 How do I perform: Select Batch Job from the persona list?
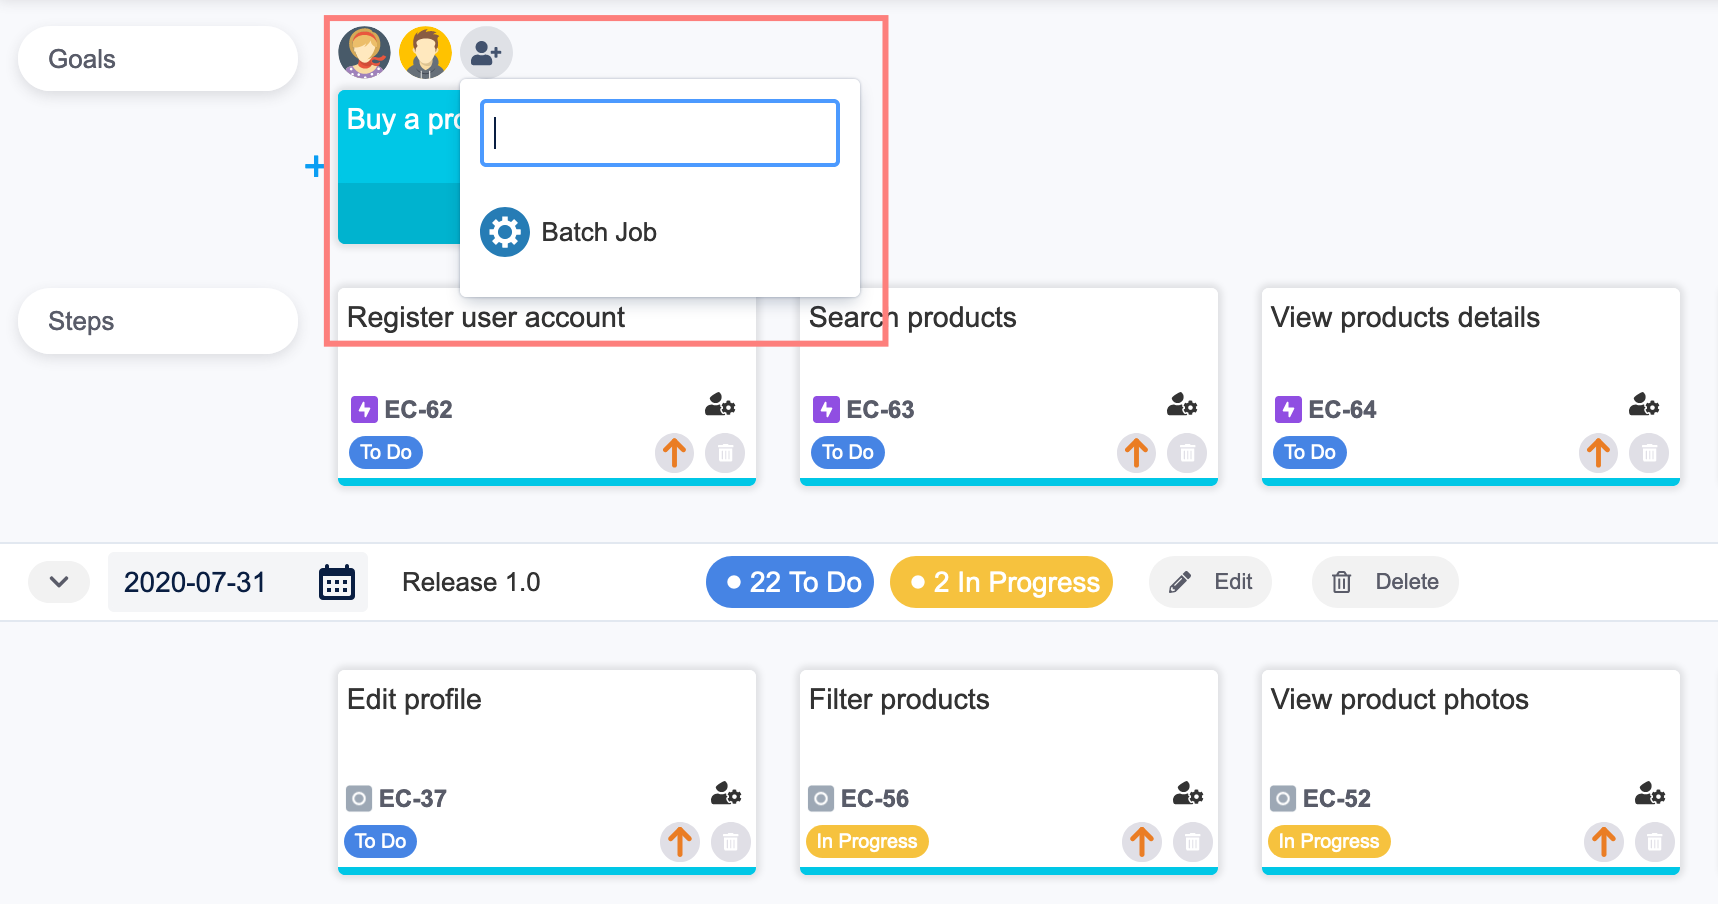click(x=598, y=232)
